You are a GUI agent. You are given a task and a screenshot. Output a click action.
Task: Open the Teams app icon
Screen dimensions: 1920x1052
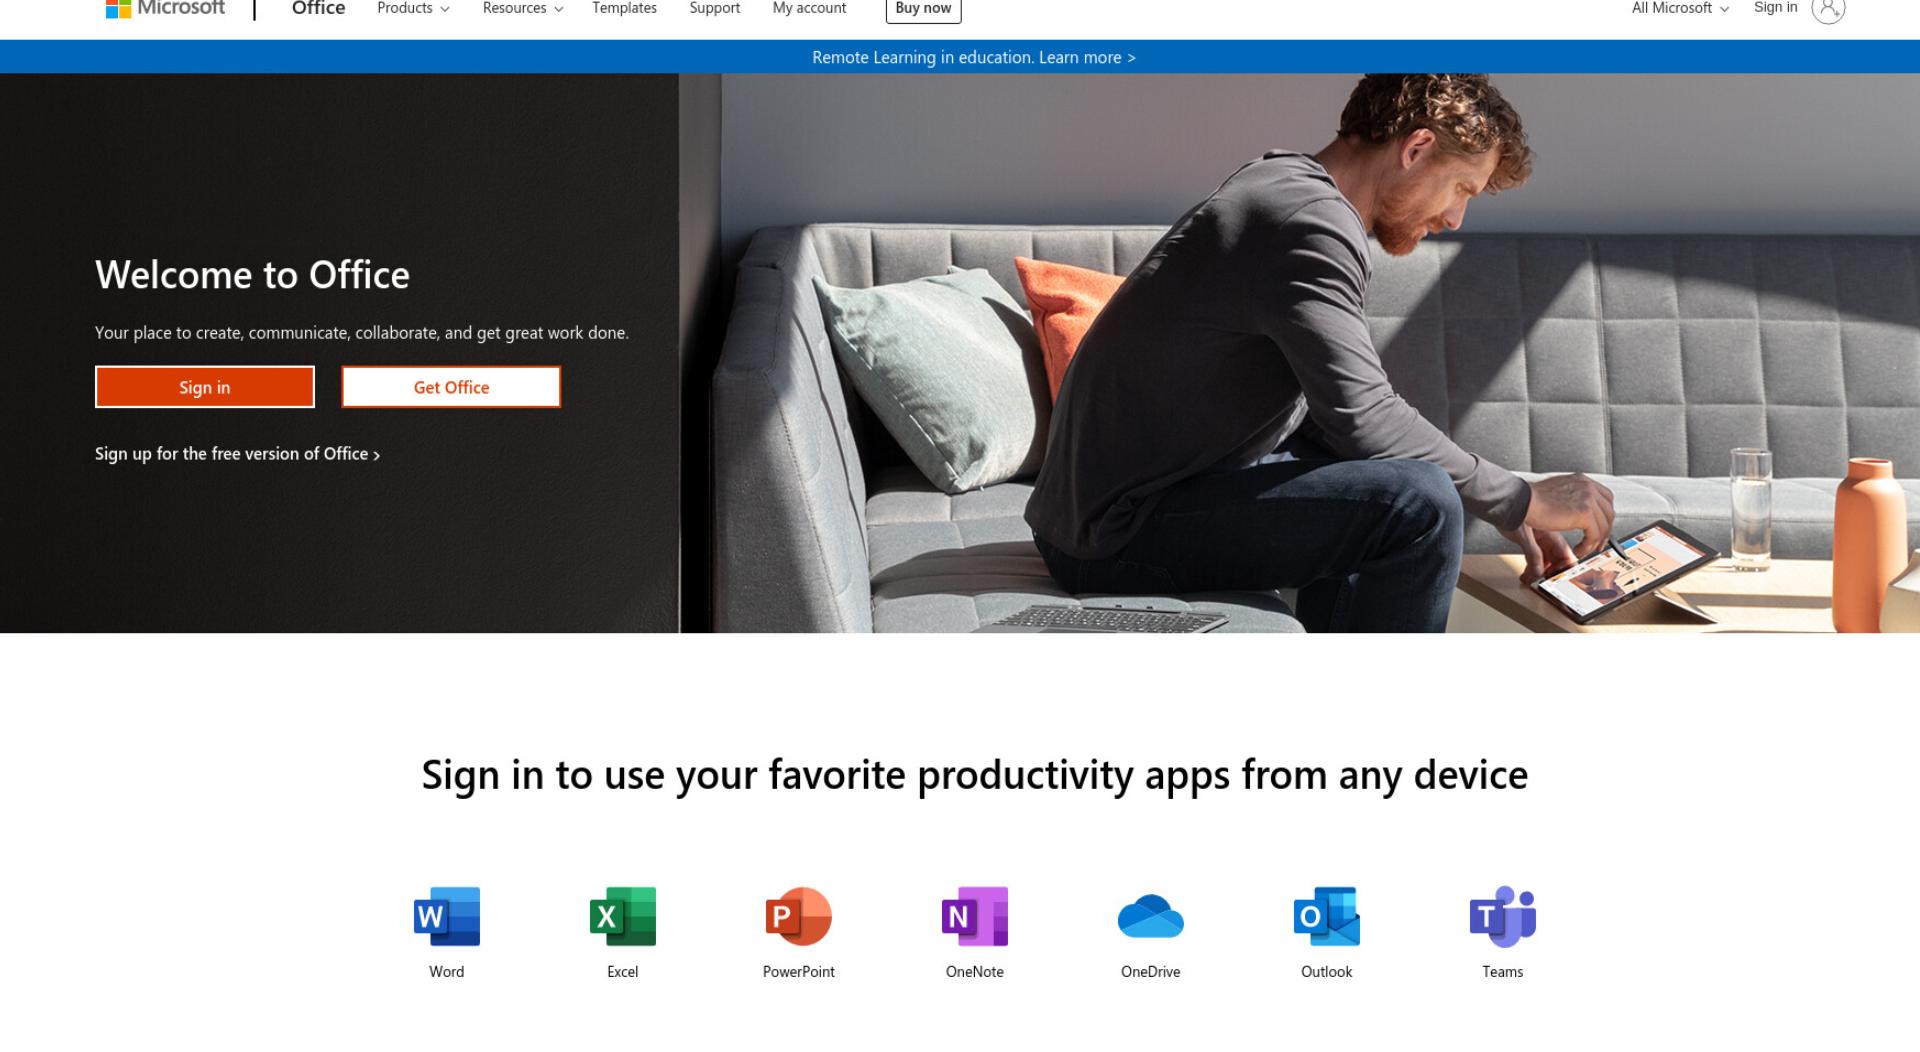point(1503,916)
